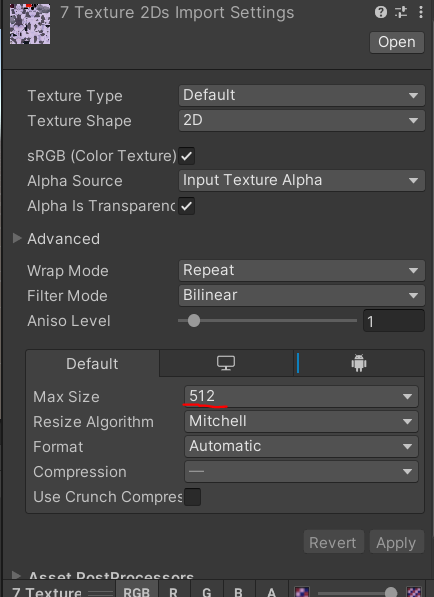Show the RGB channel preview
The image size is (434, 597).
click(x=136, y=591)
